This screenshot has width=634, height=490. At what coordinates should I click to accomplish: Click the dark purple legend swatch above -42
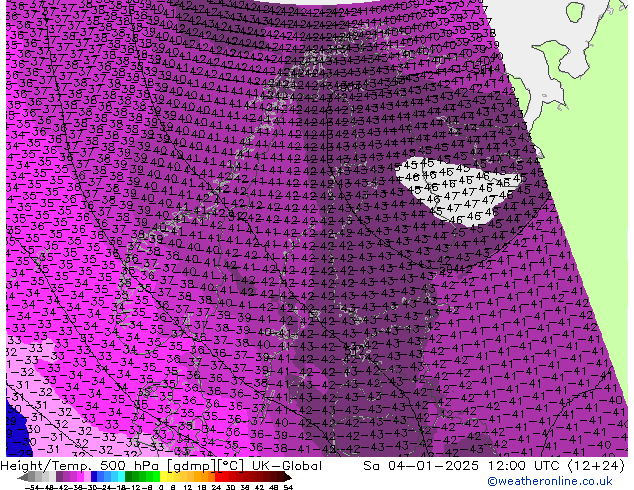click(x=59, y=477)
